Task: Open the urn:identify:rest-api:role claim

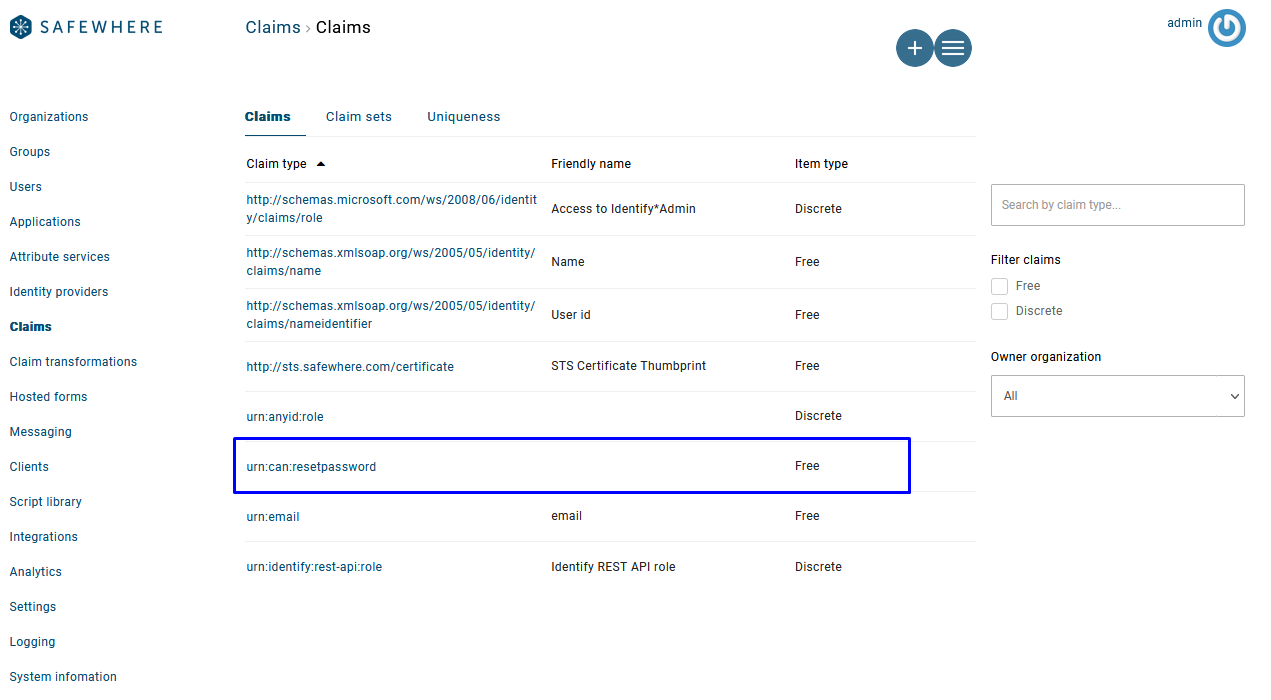Action: [x=314, y=567]
